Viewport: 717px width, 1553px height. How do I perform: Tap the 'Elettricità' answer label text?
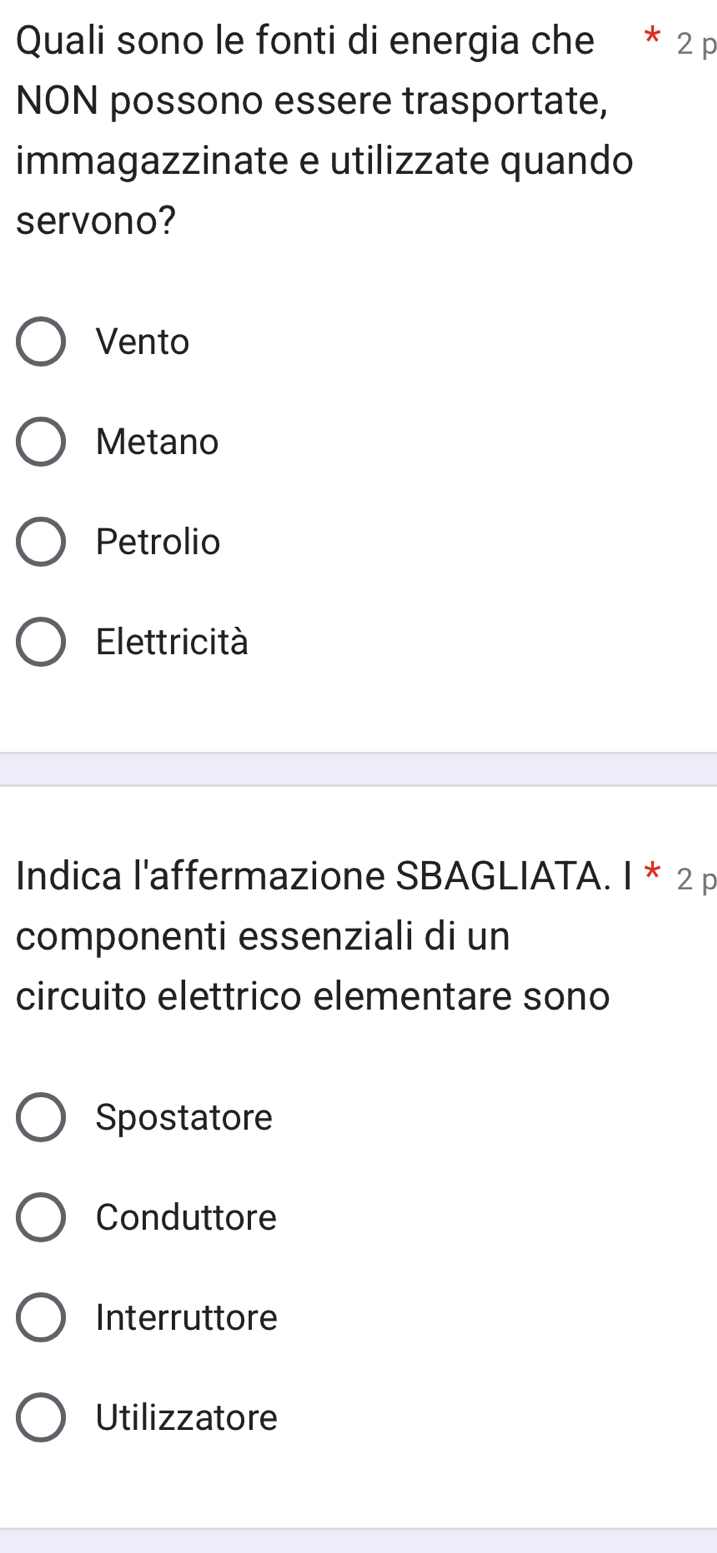[172, 641]
